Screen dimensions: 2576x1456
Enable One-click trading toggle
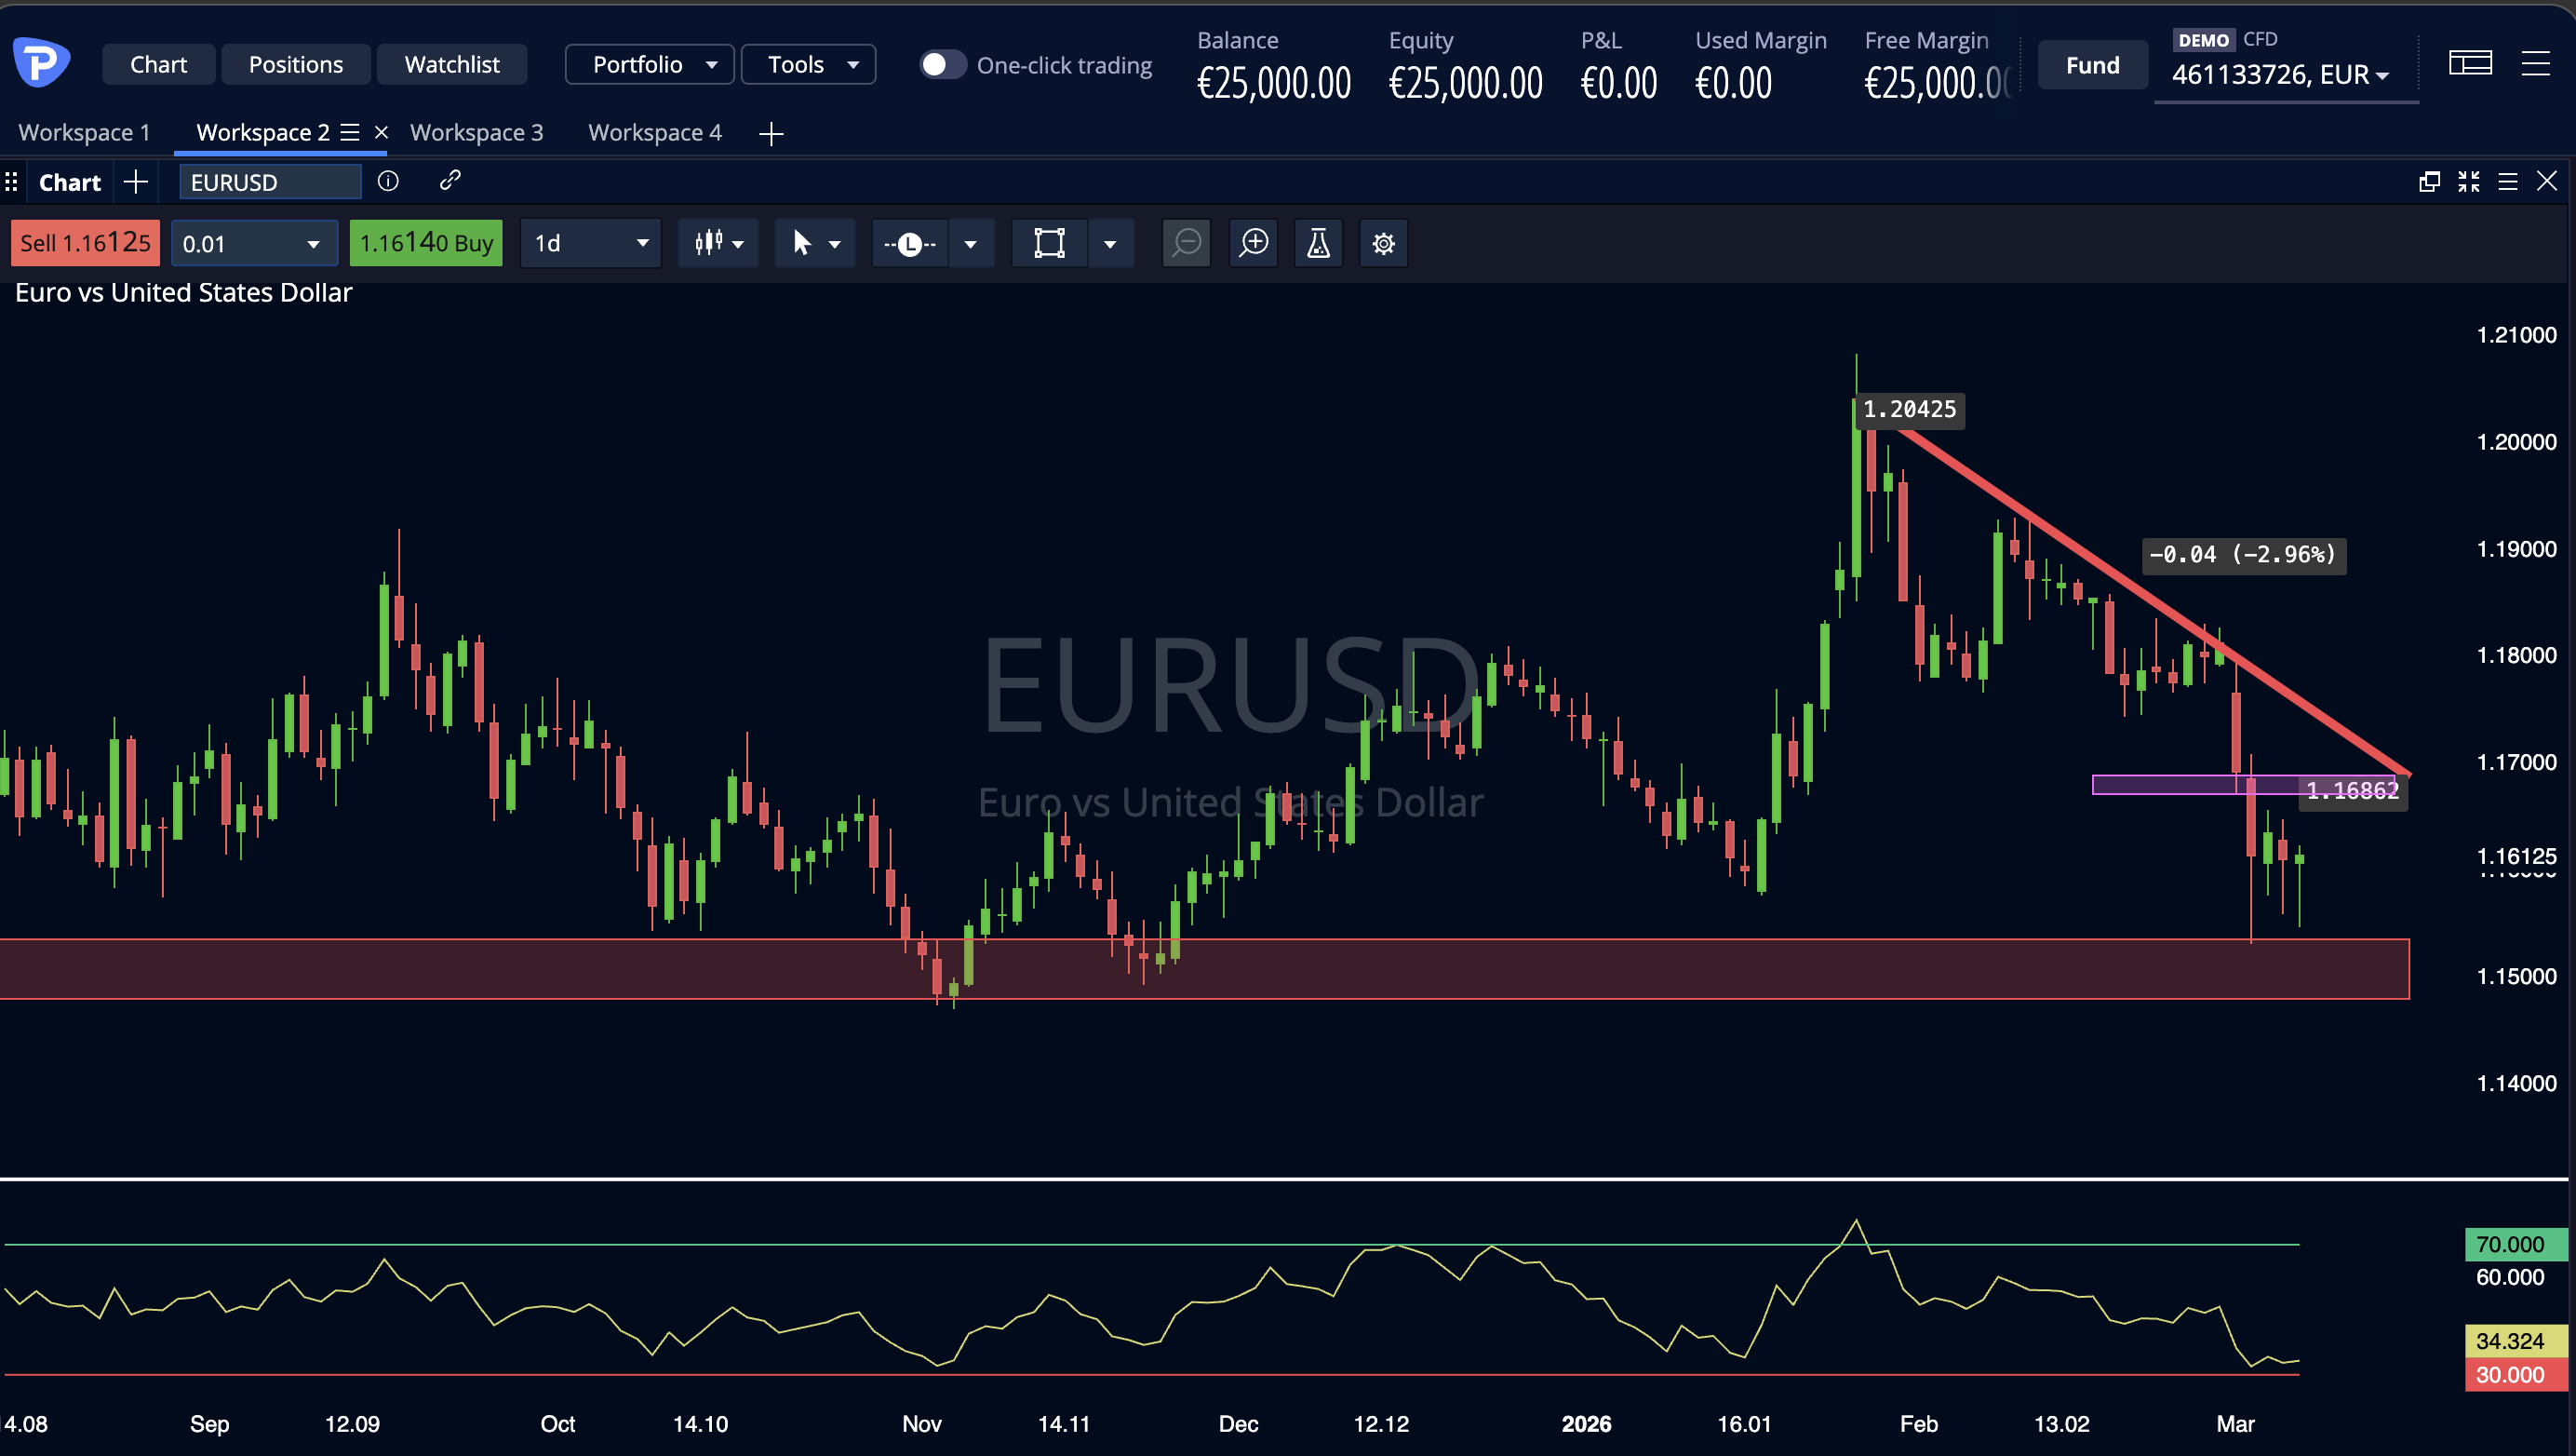point(941,64)
